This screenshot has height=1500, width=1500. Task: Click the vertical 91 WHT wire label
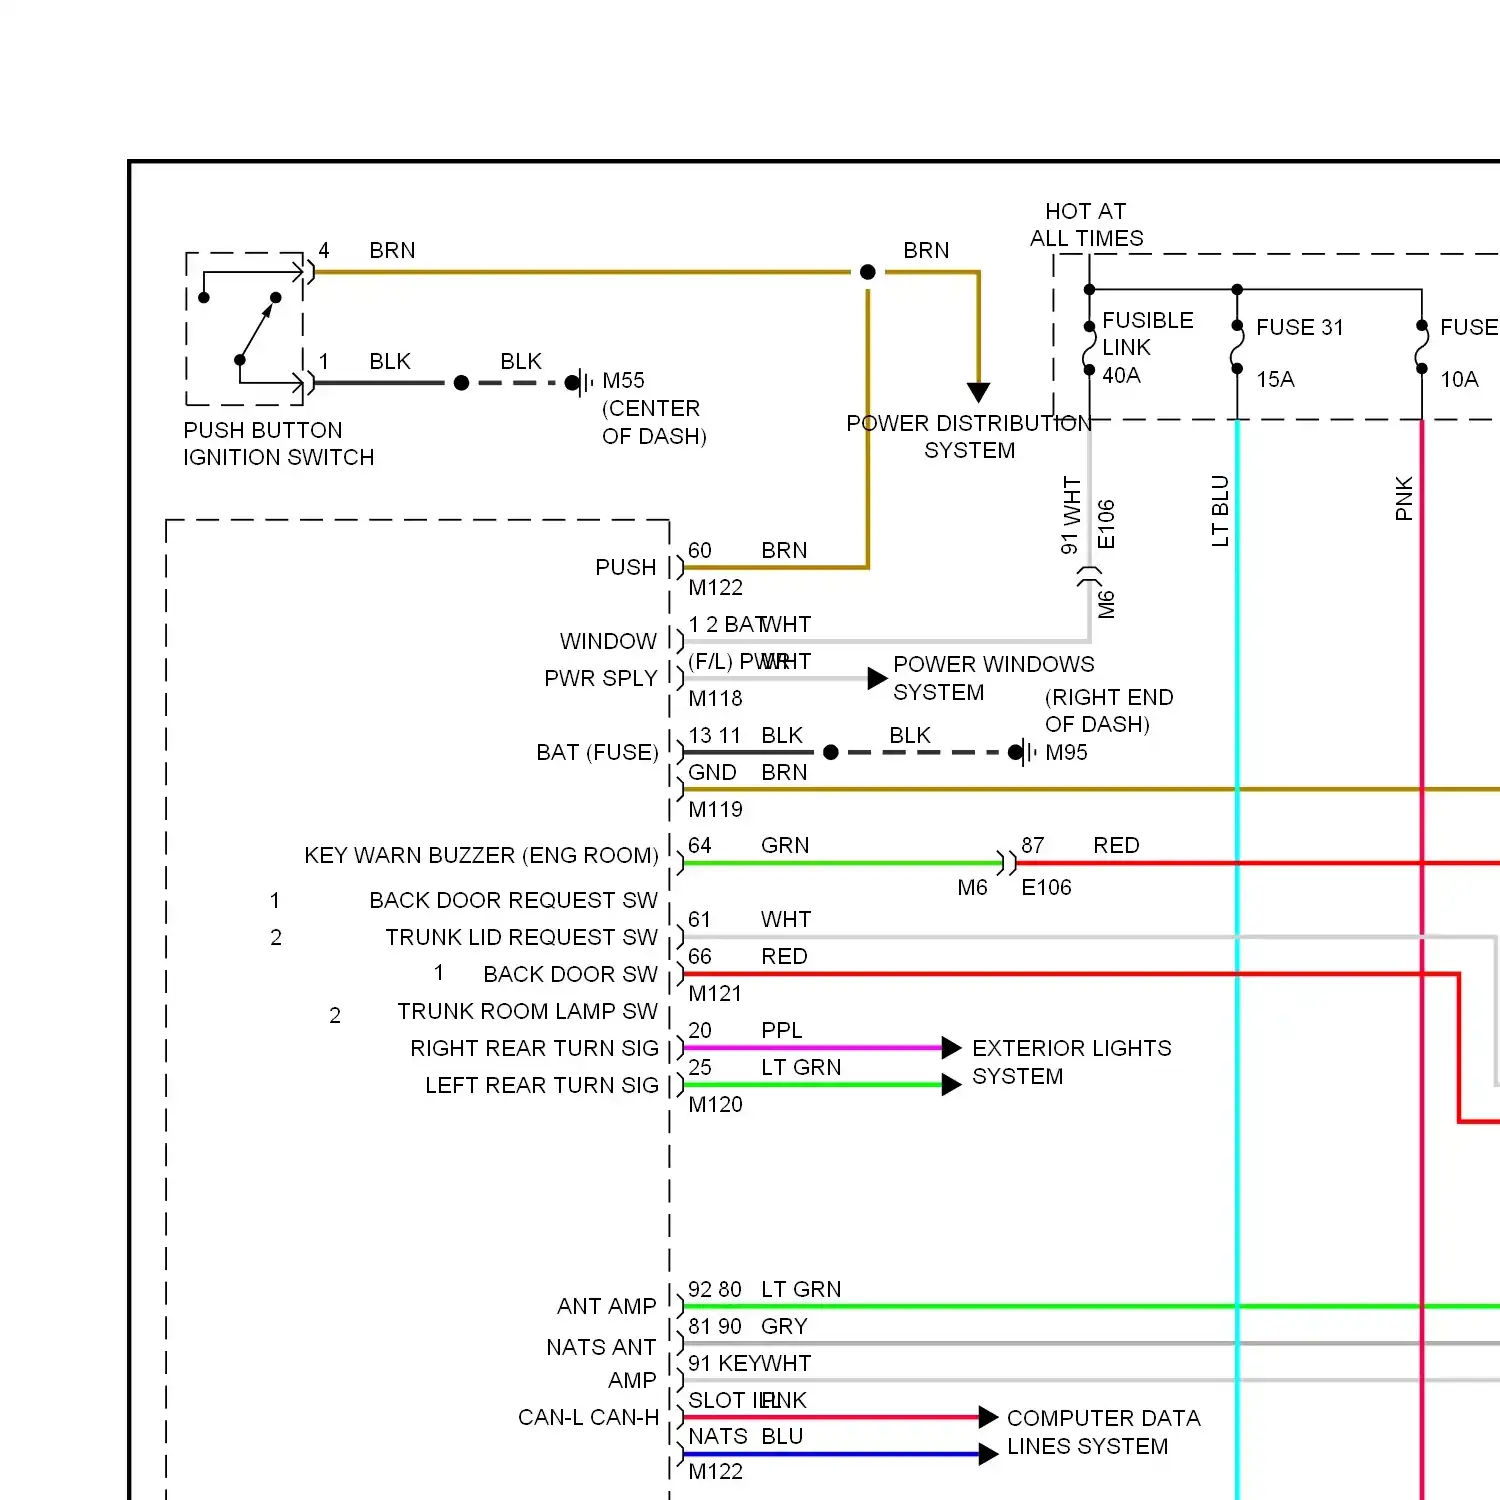point(1071,515)
